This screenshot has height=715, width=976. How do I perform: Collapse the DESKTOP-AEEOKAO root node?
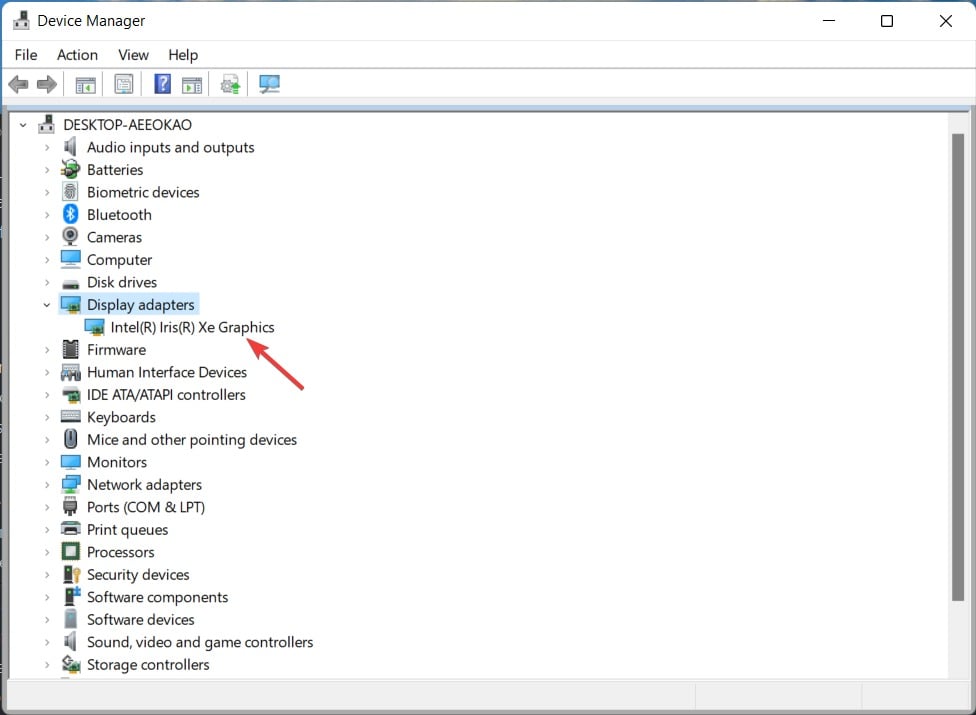click(23, 125)
